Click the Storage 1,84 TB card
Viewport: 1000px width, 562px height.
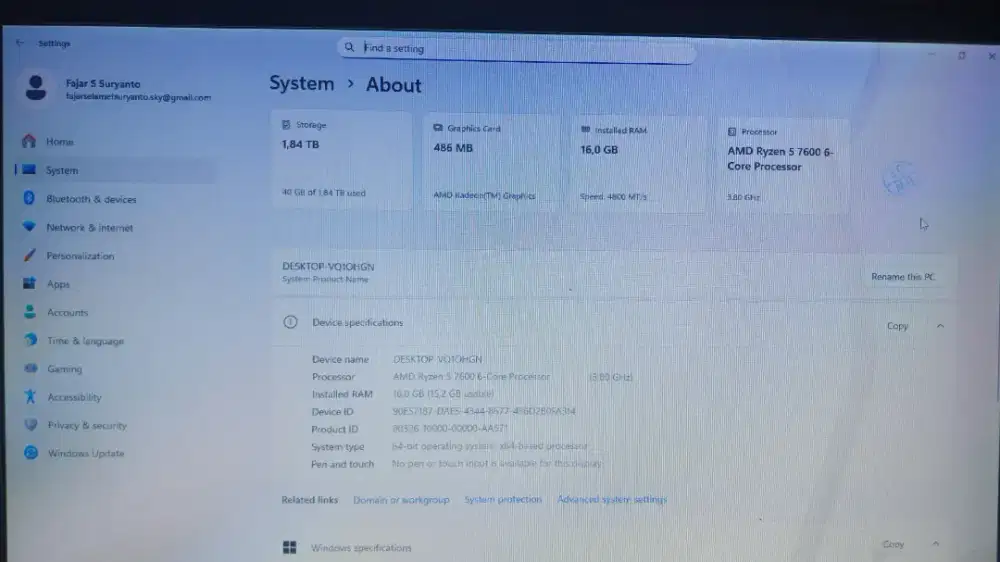point(342,159)
